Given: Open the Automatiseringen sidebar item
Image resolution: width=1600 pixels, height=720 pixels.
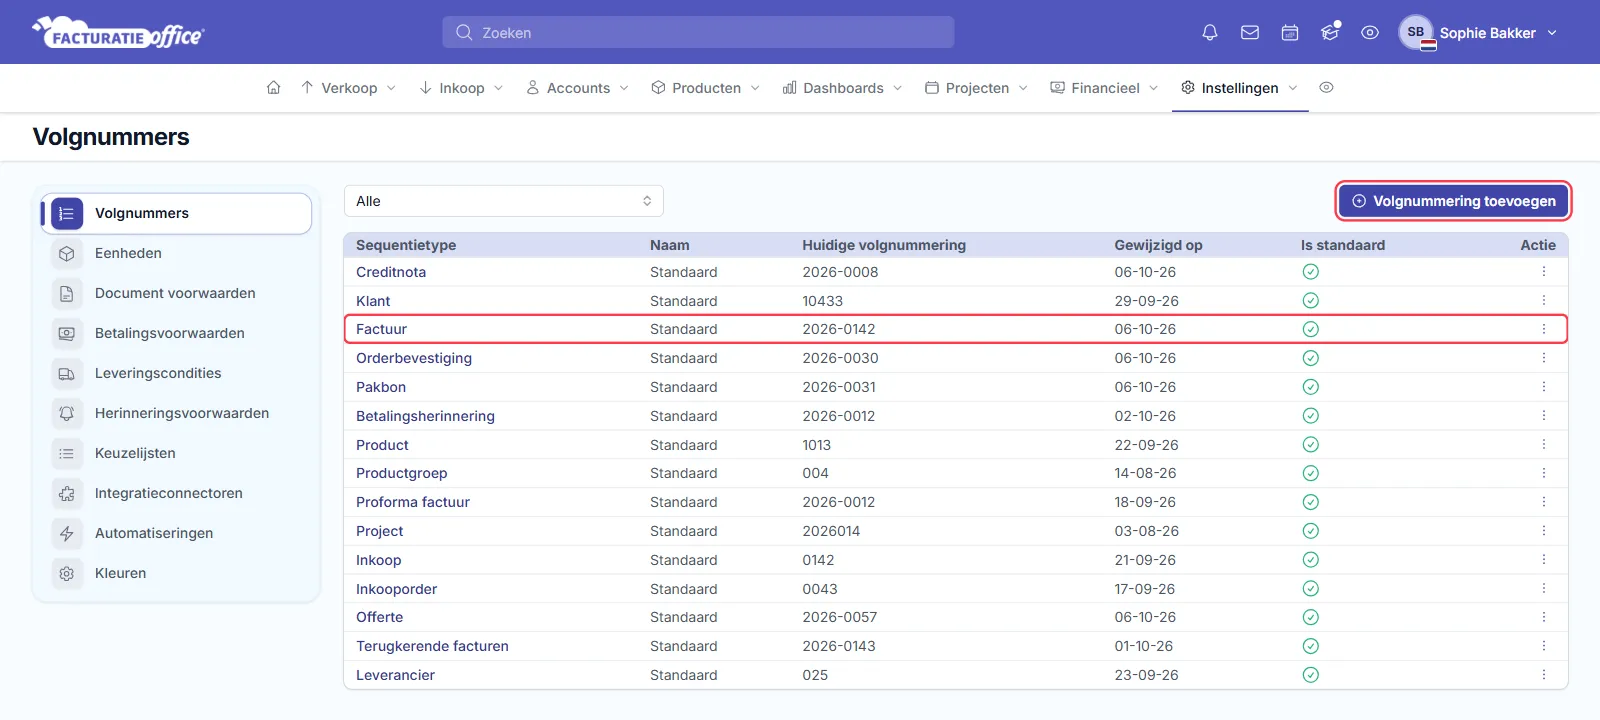Looking at the screenshot, I should coord(176,533).
